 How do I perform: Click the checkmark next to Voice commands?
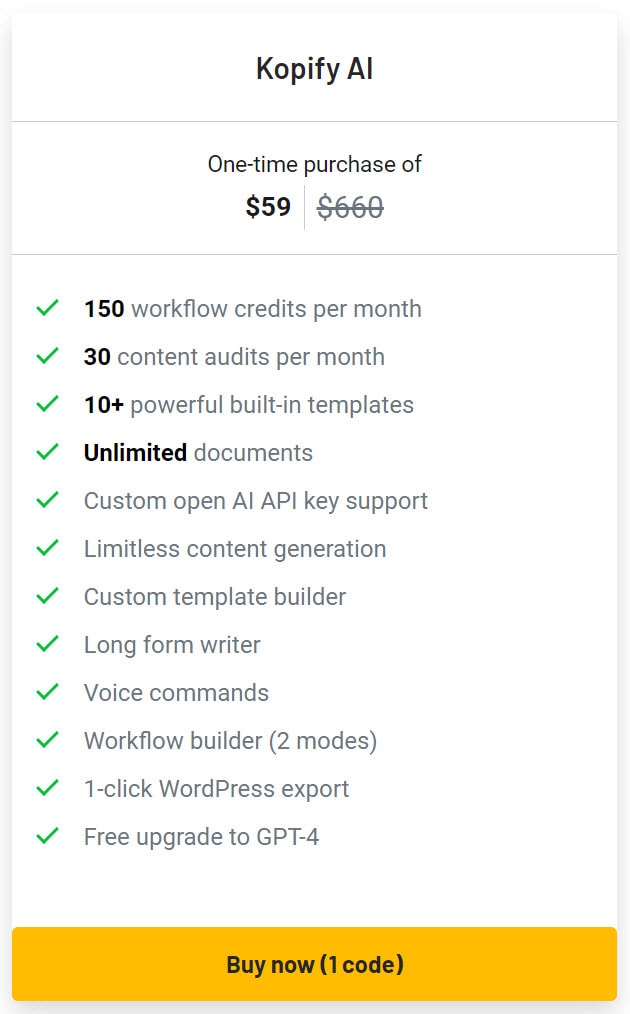(46, 693)
